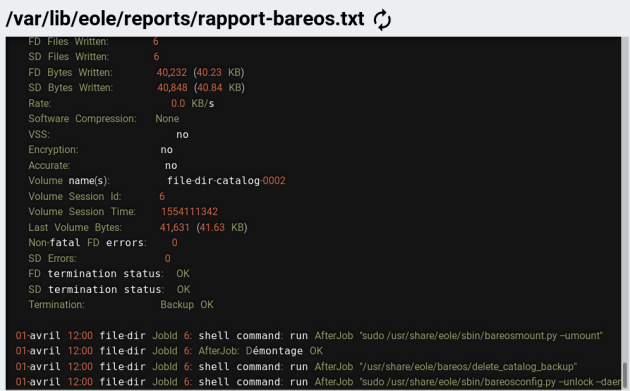
Task: Click the Volume Session Time value 1554111342
Action: click(x=189, y=212)
